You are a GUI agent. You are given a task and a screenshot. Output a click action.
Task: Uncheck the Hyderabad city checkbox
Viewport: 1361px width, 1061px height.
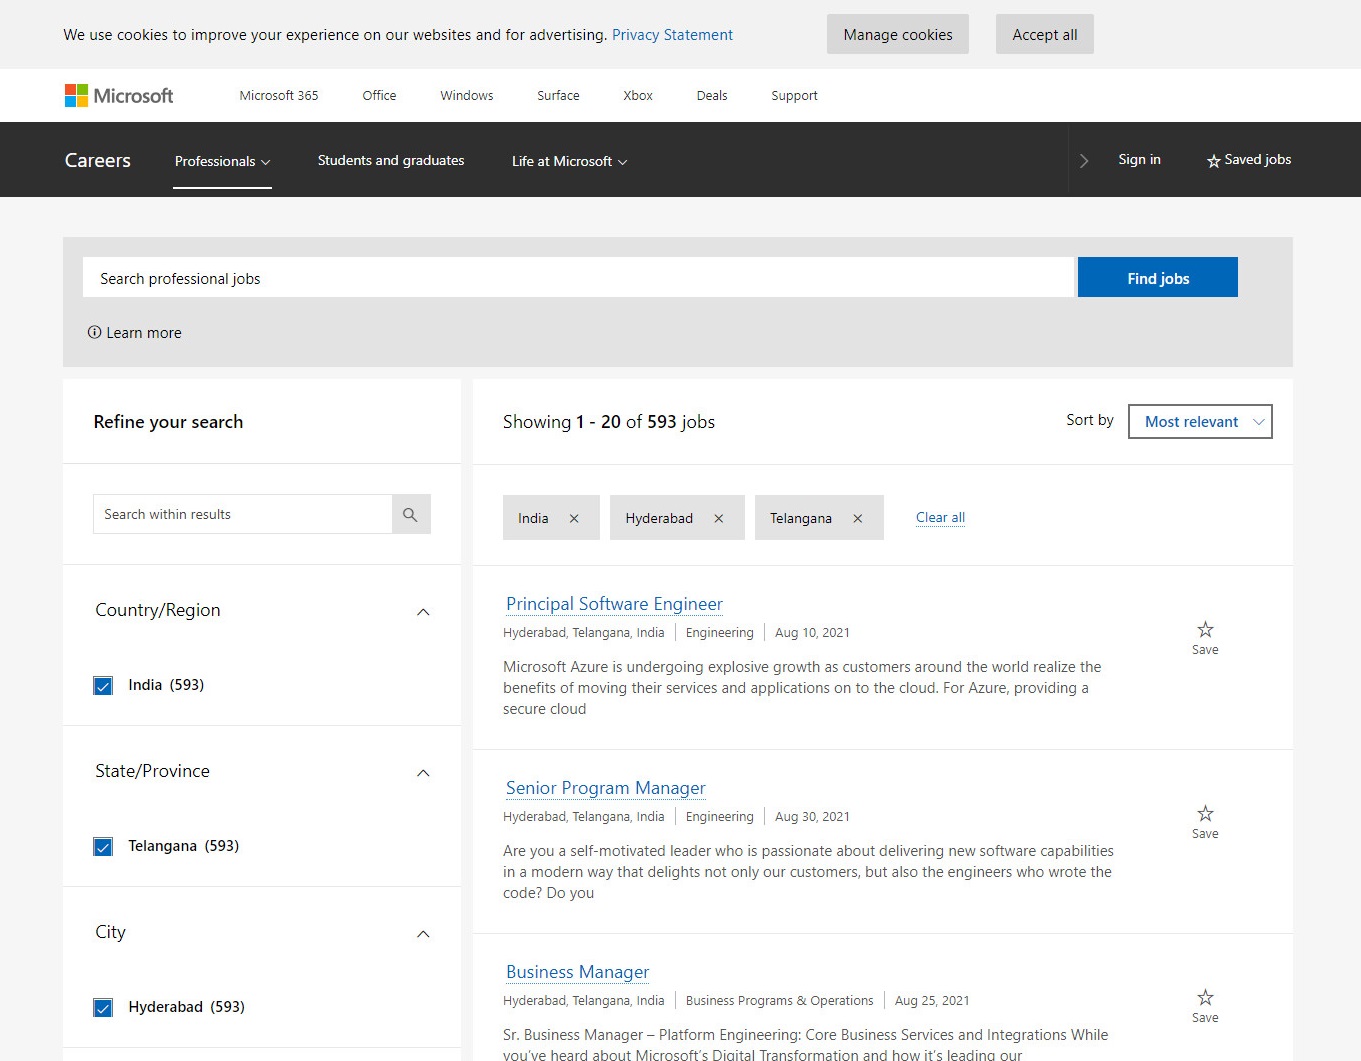[103, 1007]
